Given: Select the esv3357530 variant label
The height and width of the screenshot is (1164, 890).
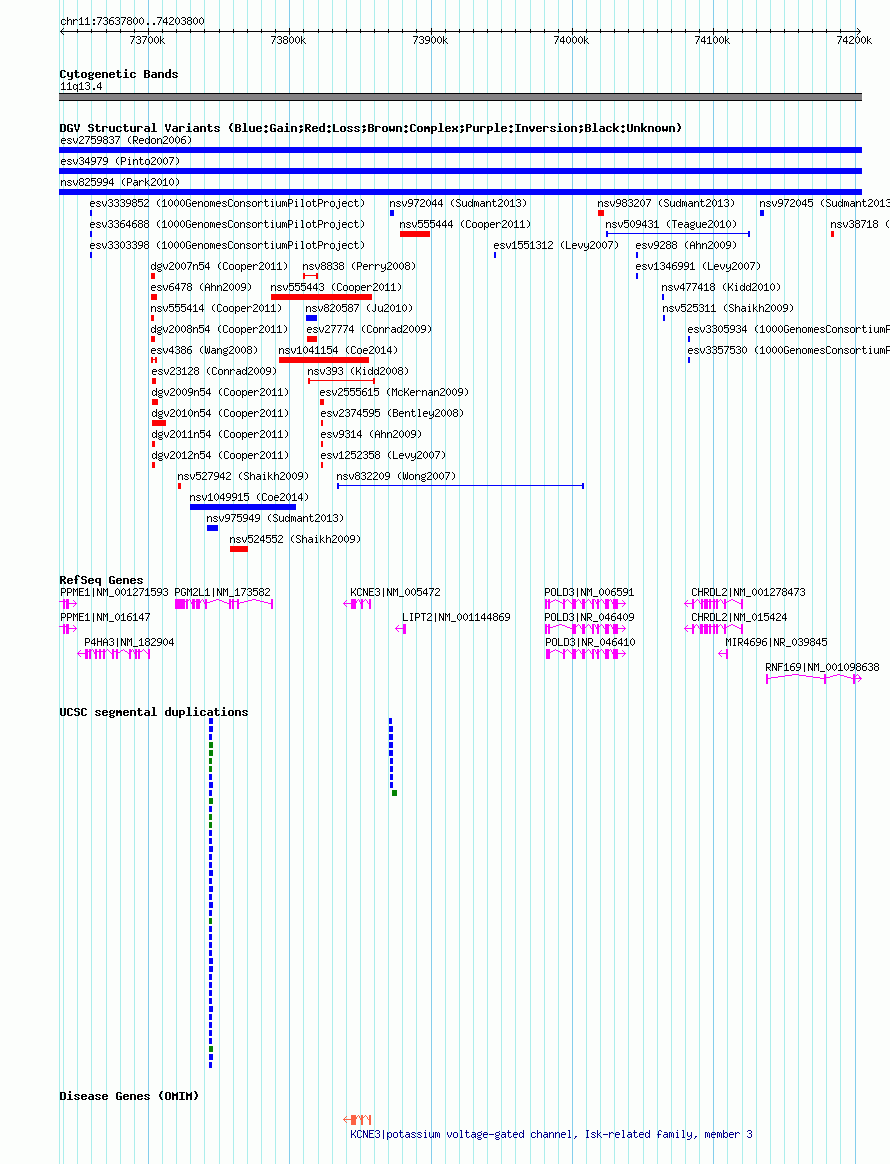Looking at the screenshot, I should pyautogui.click(x=788, y=350).
